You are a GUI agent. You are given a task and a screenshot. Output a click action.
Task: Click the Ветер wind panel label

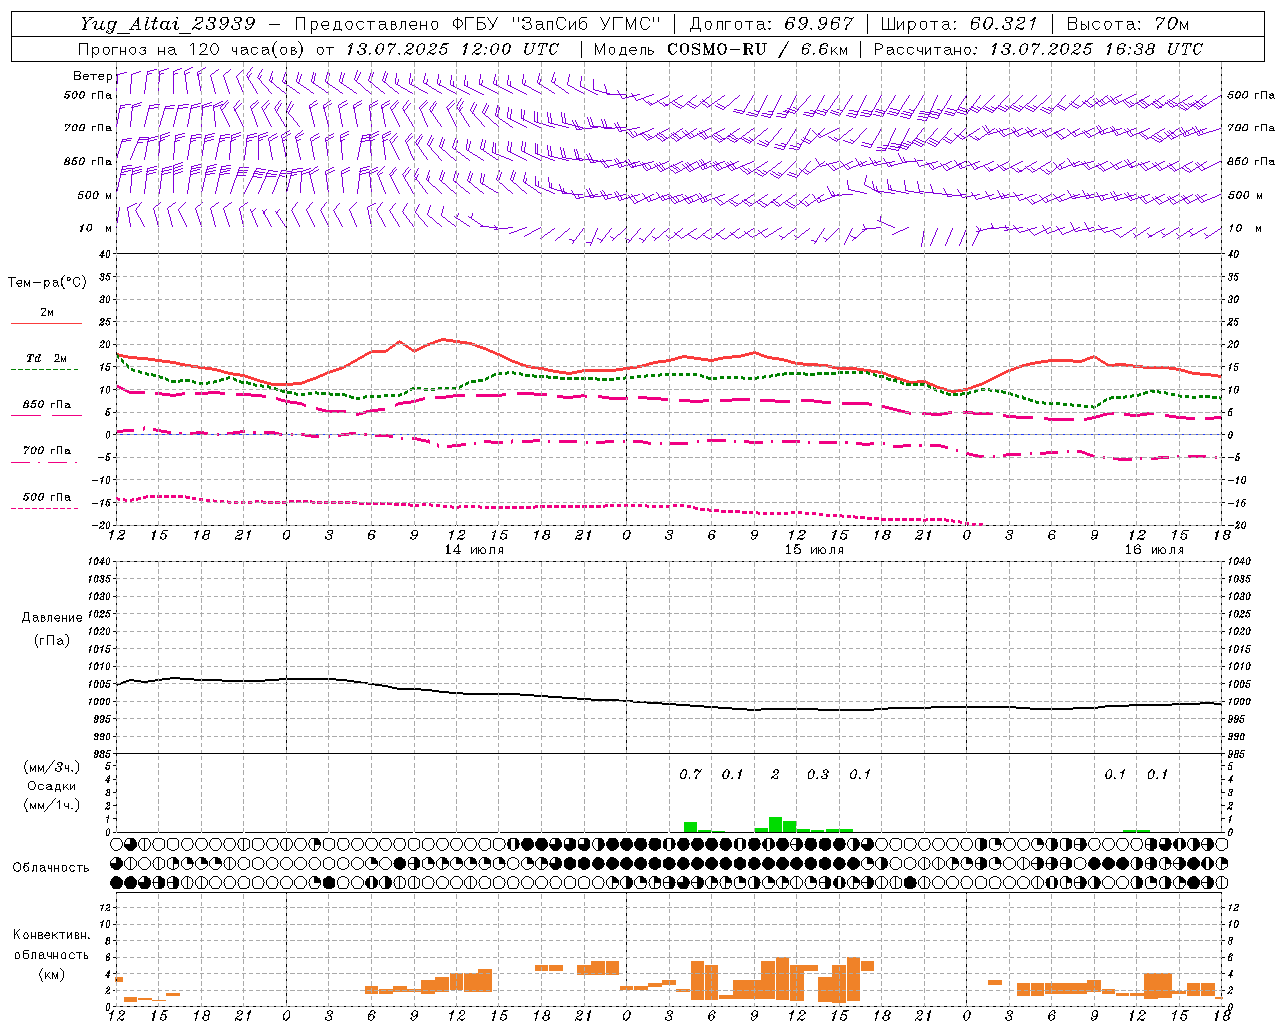point(92,76)
